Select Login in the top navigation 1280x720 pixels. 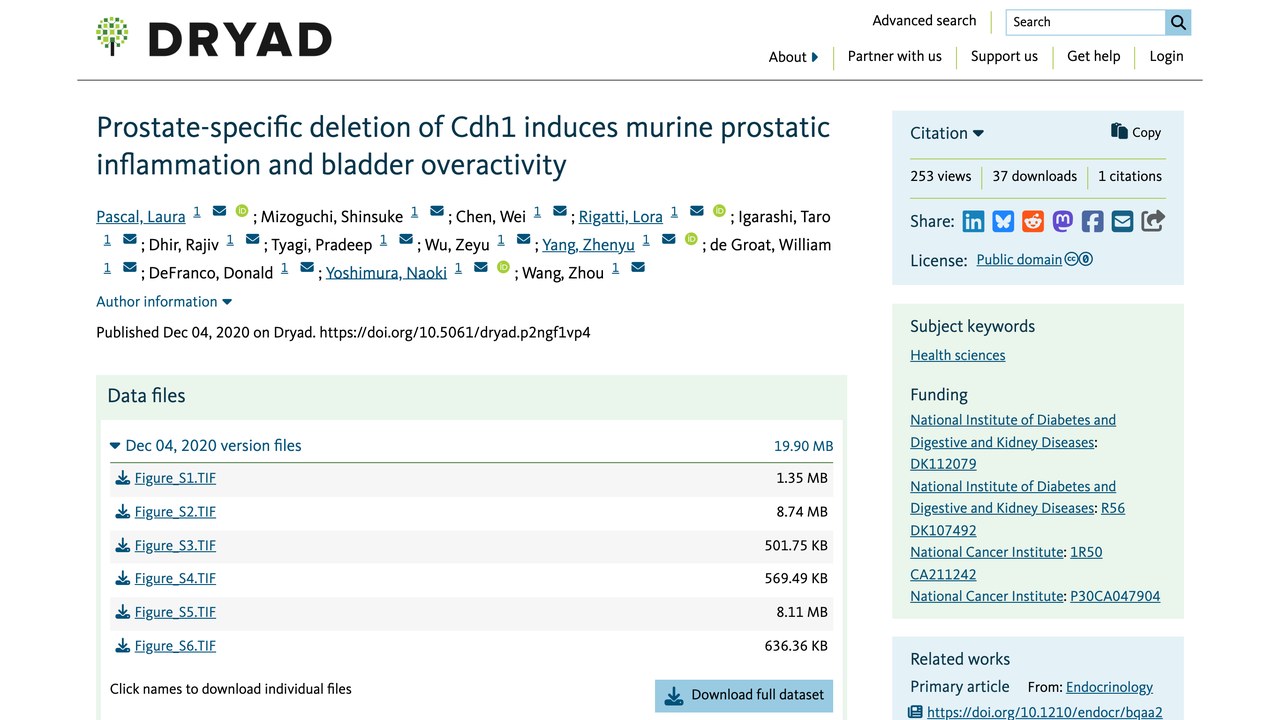point(1166,56)
